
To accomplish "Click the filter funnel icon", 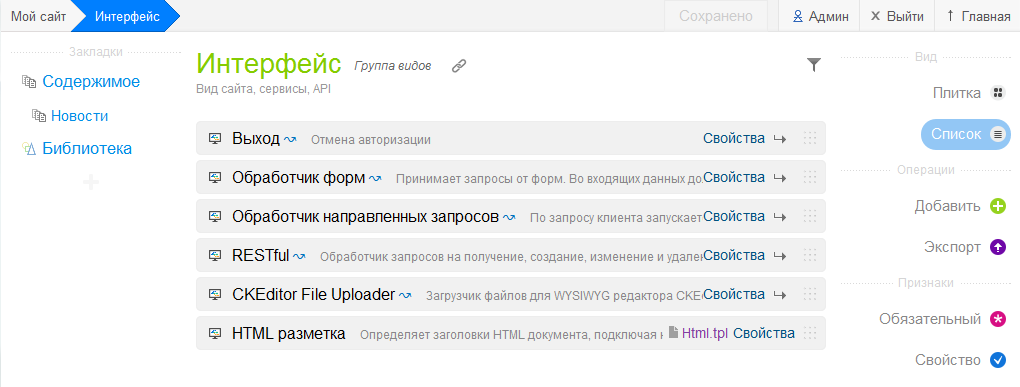I will coord(814,64).
